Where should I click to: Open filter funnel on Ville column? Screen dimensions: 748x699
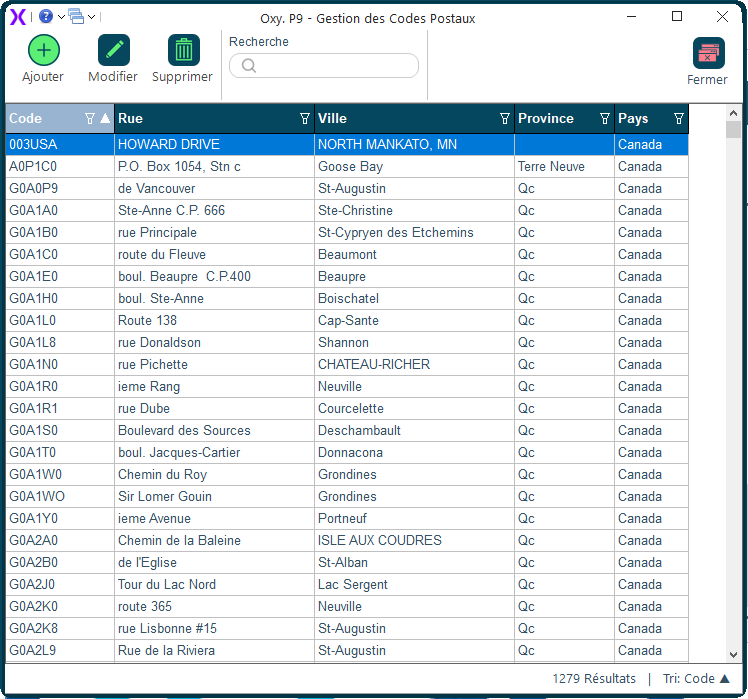click(505, 118)
